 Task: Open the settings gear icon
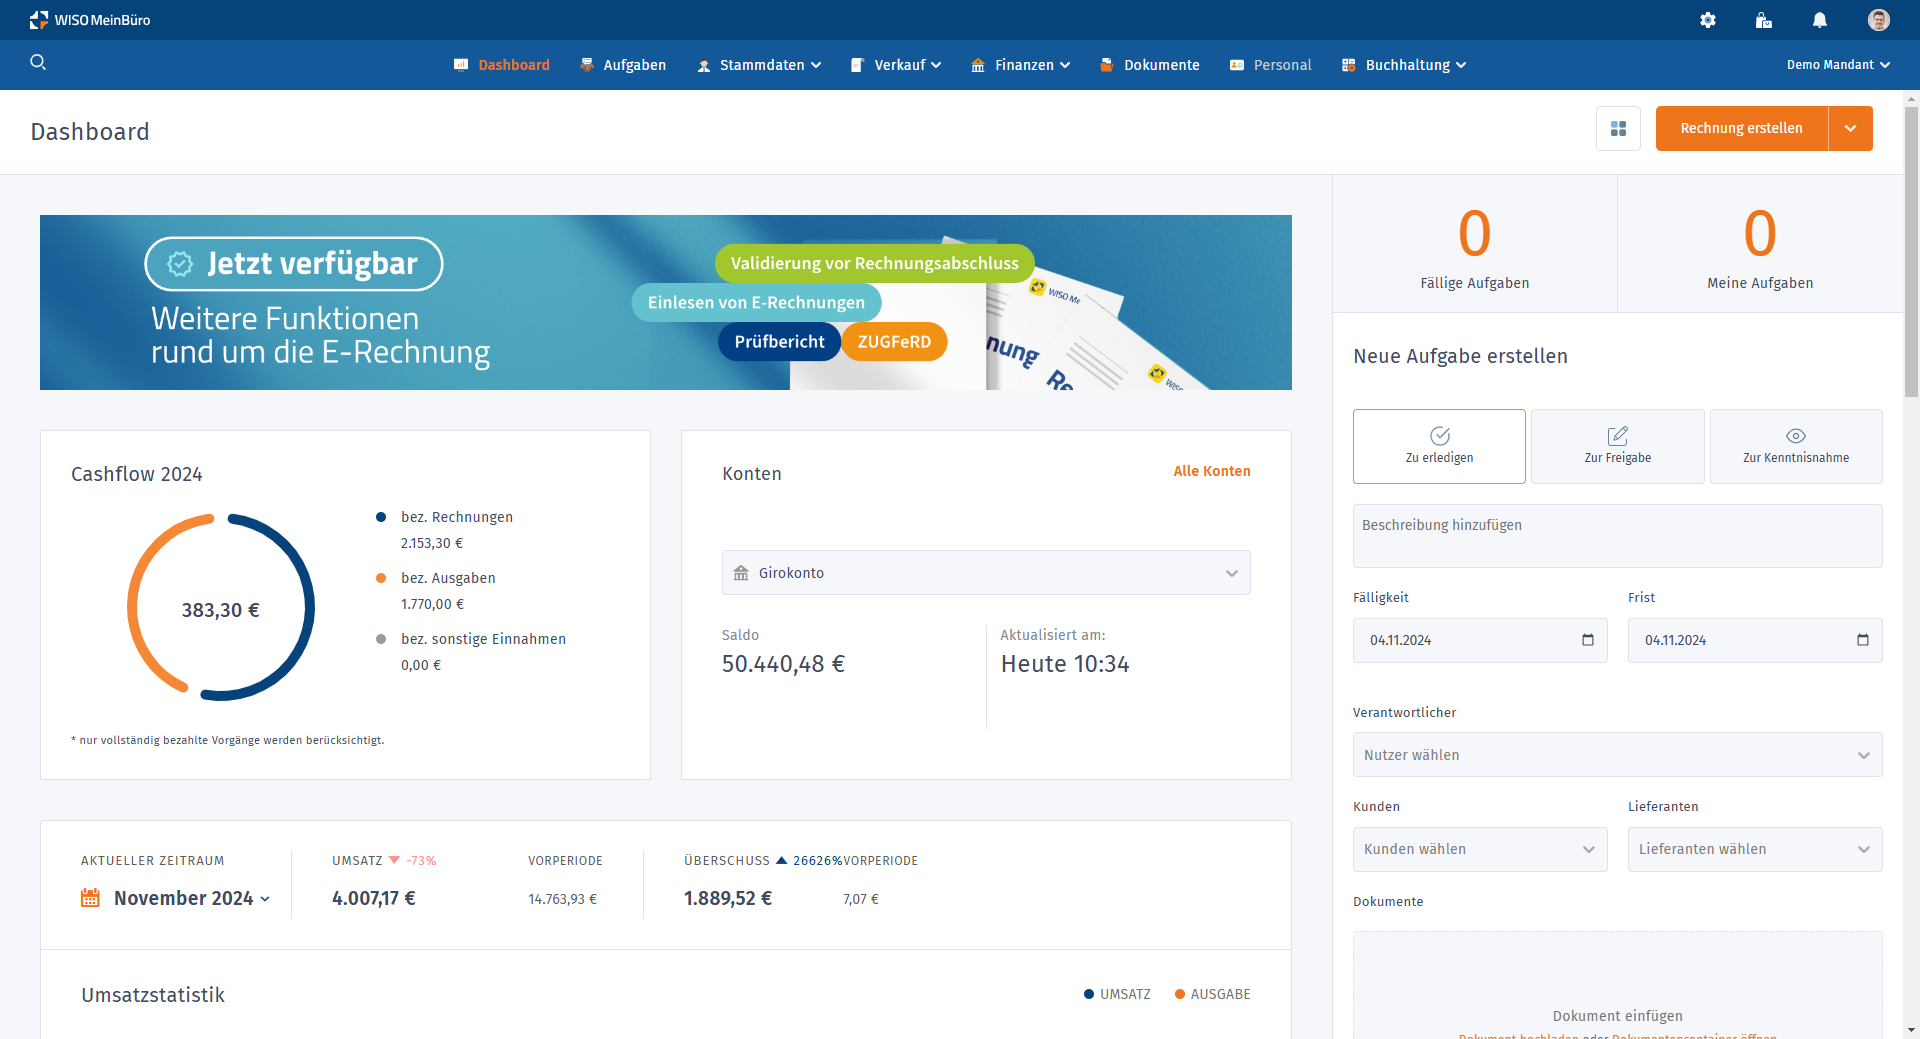(1708, 20)
